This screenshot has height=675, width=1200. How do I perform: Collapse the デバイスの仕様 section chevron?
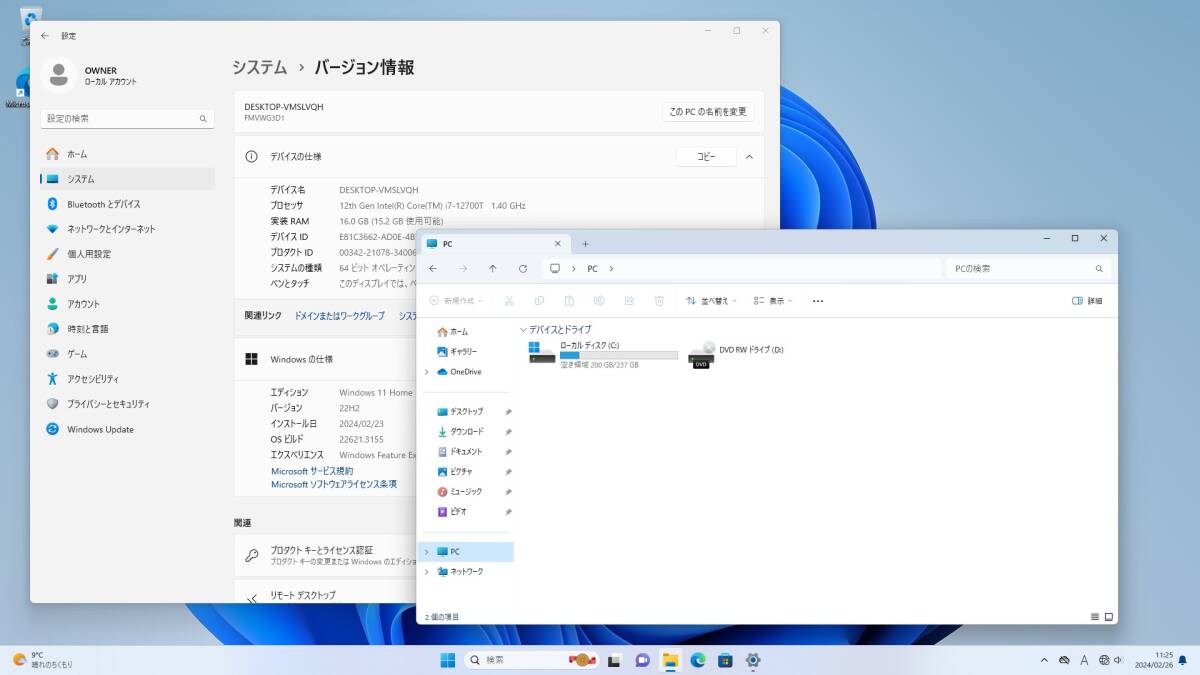click(749, 156)
